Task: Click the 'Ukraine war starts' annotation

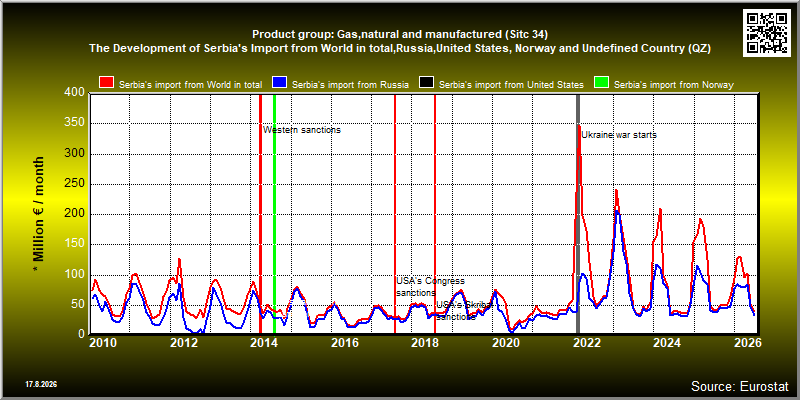Action: (619, 135)
